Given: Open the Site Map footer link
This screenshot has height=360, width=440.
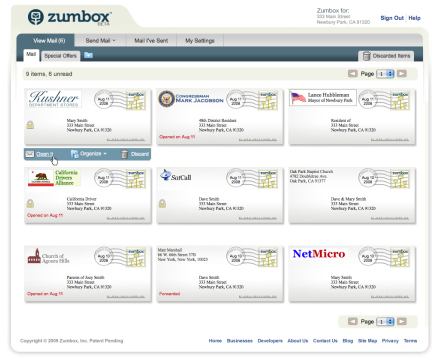Looking at the screenshot, I should click(367, 341).
